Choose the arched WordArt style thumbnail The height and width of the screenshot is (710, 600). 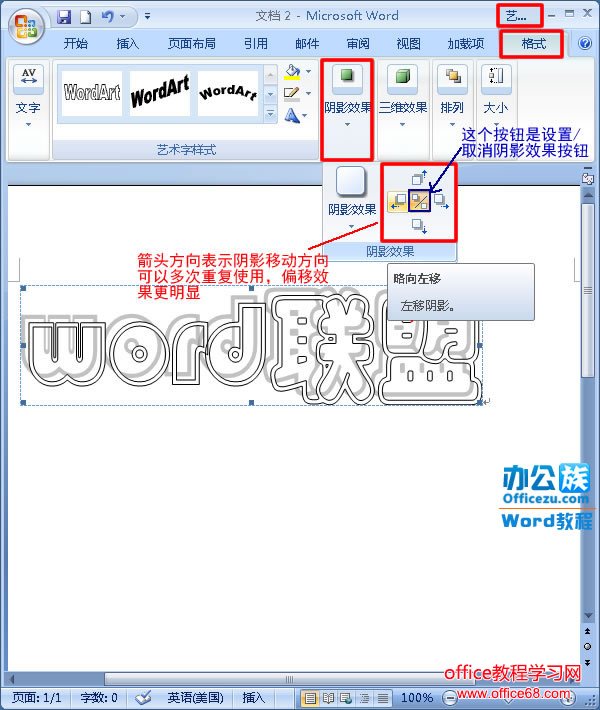click(228, 93)
